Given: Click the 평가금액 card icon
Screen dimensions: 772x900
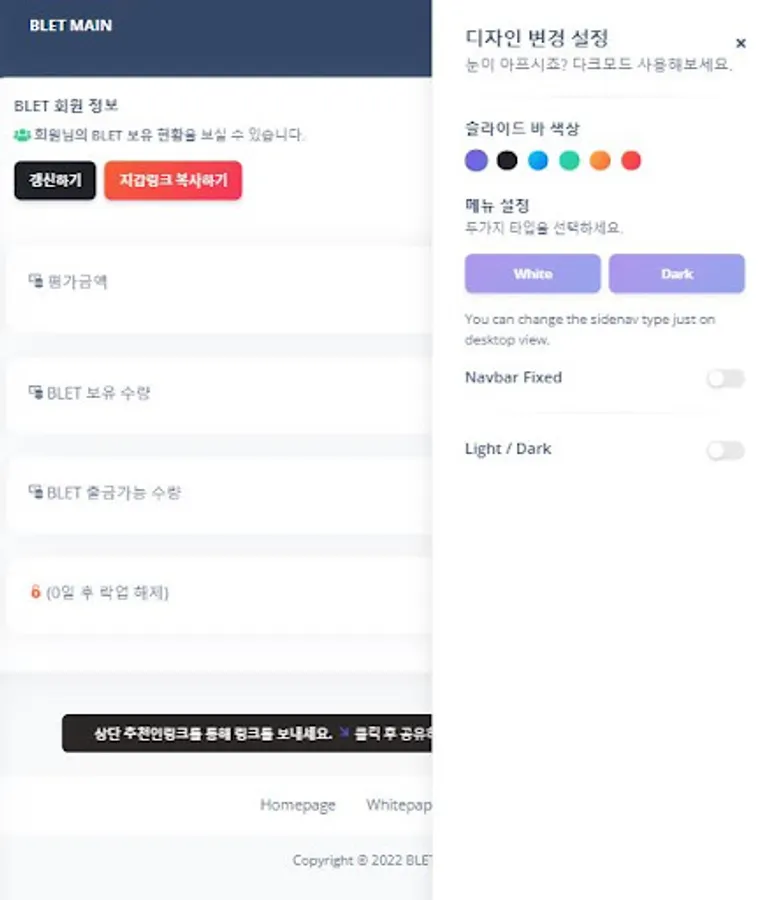Looking at the screenshot, I should 36,281.
